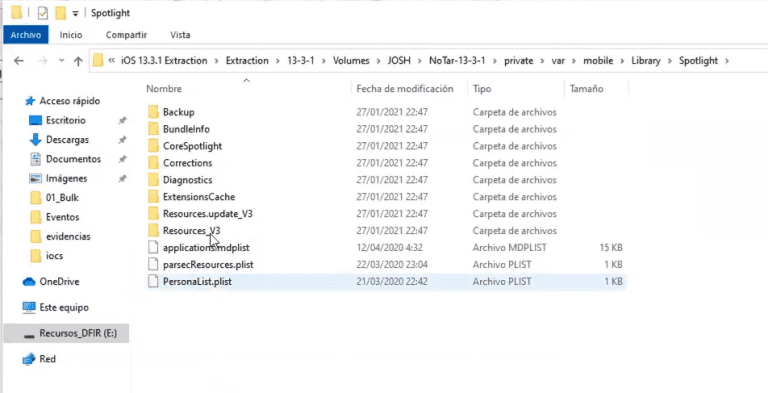Switch to the Vista ribbon tab
This screenshot has height=393, width=768.
[180, 35]
